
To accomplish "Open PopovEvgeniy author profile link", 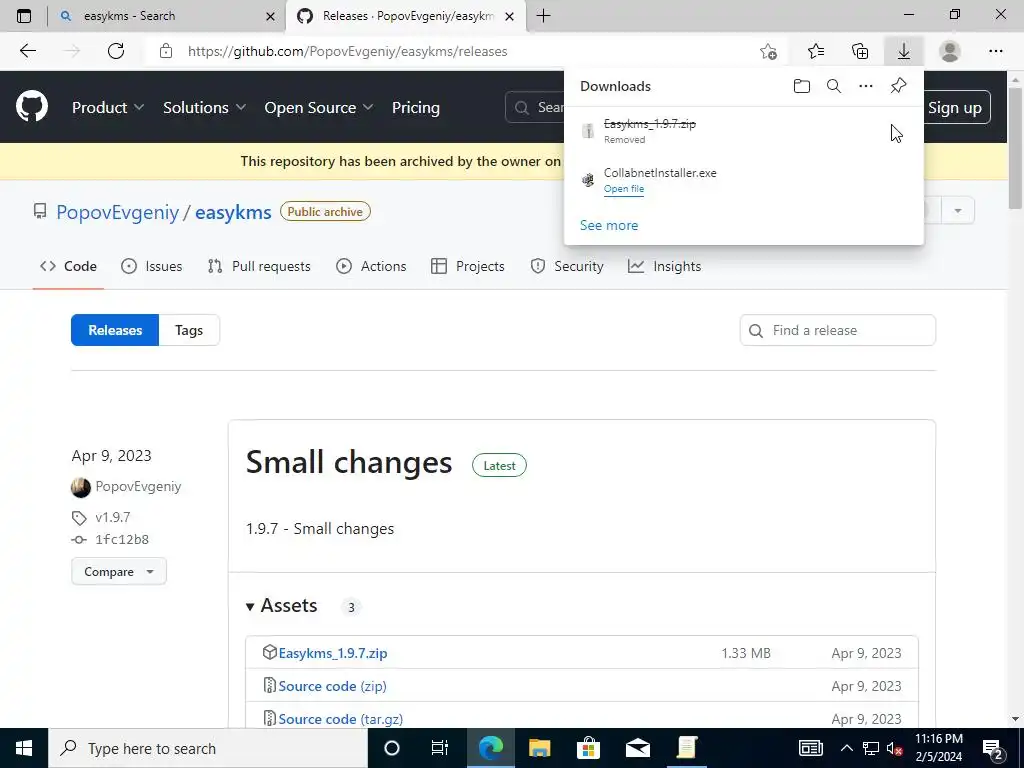I will [138, 487].
